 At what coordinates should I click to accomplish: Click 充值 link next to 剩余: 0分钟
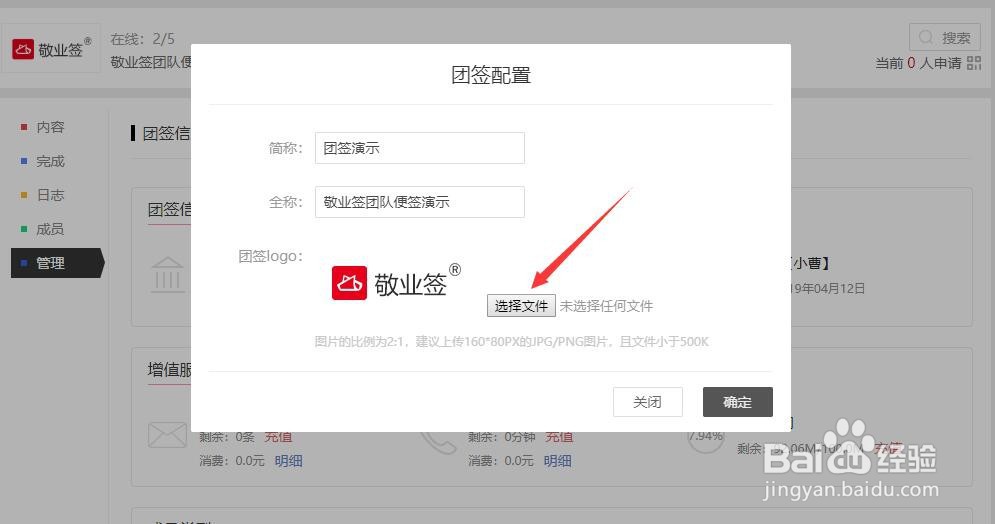coord(558,437)
